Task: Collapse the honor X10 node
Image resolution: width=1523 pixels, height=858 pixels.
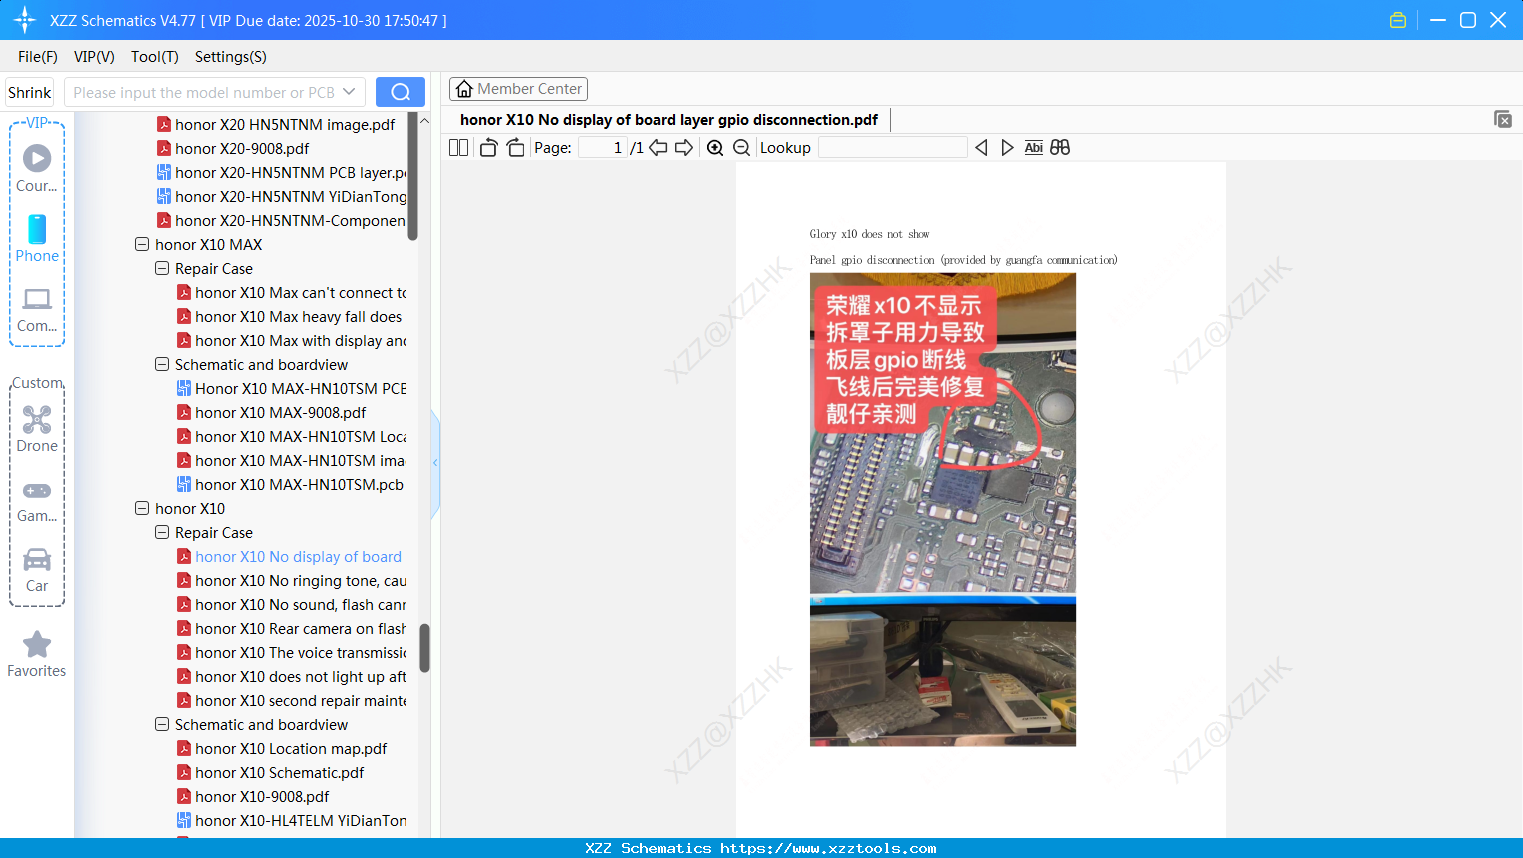Action: [142, 508]
